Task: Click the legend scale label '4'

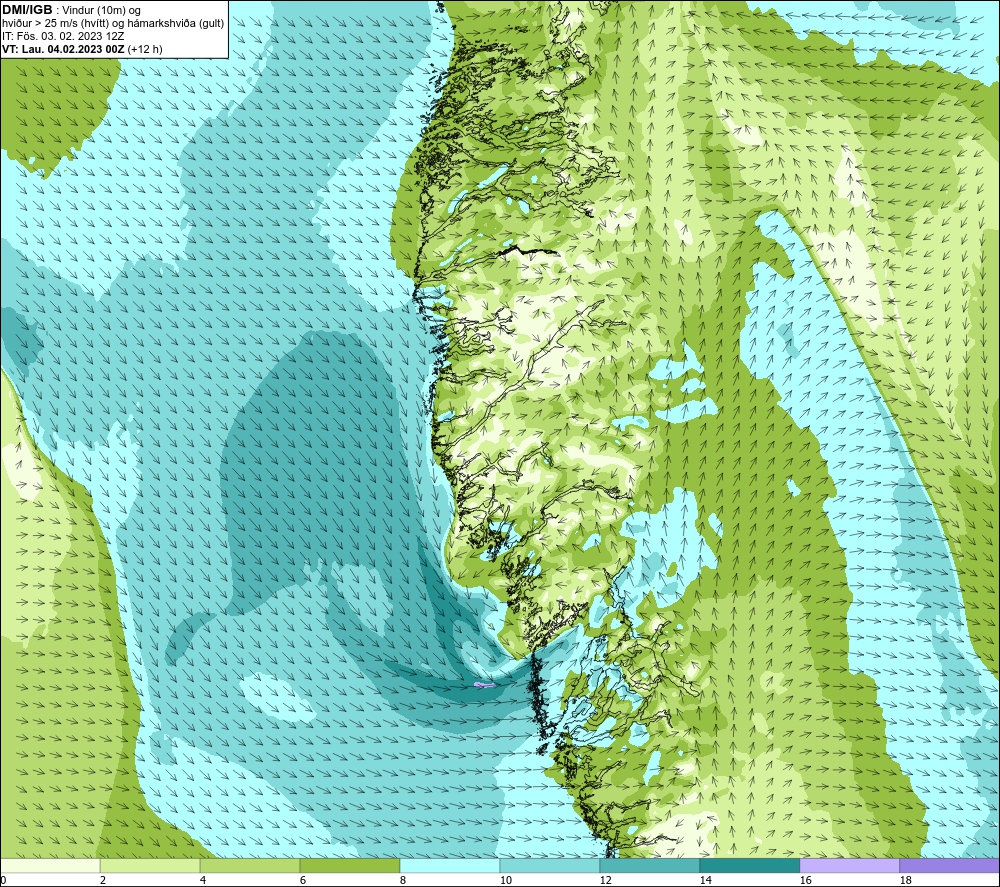Action: pyautogui.click(x=203, y=881)
